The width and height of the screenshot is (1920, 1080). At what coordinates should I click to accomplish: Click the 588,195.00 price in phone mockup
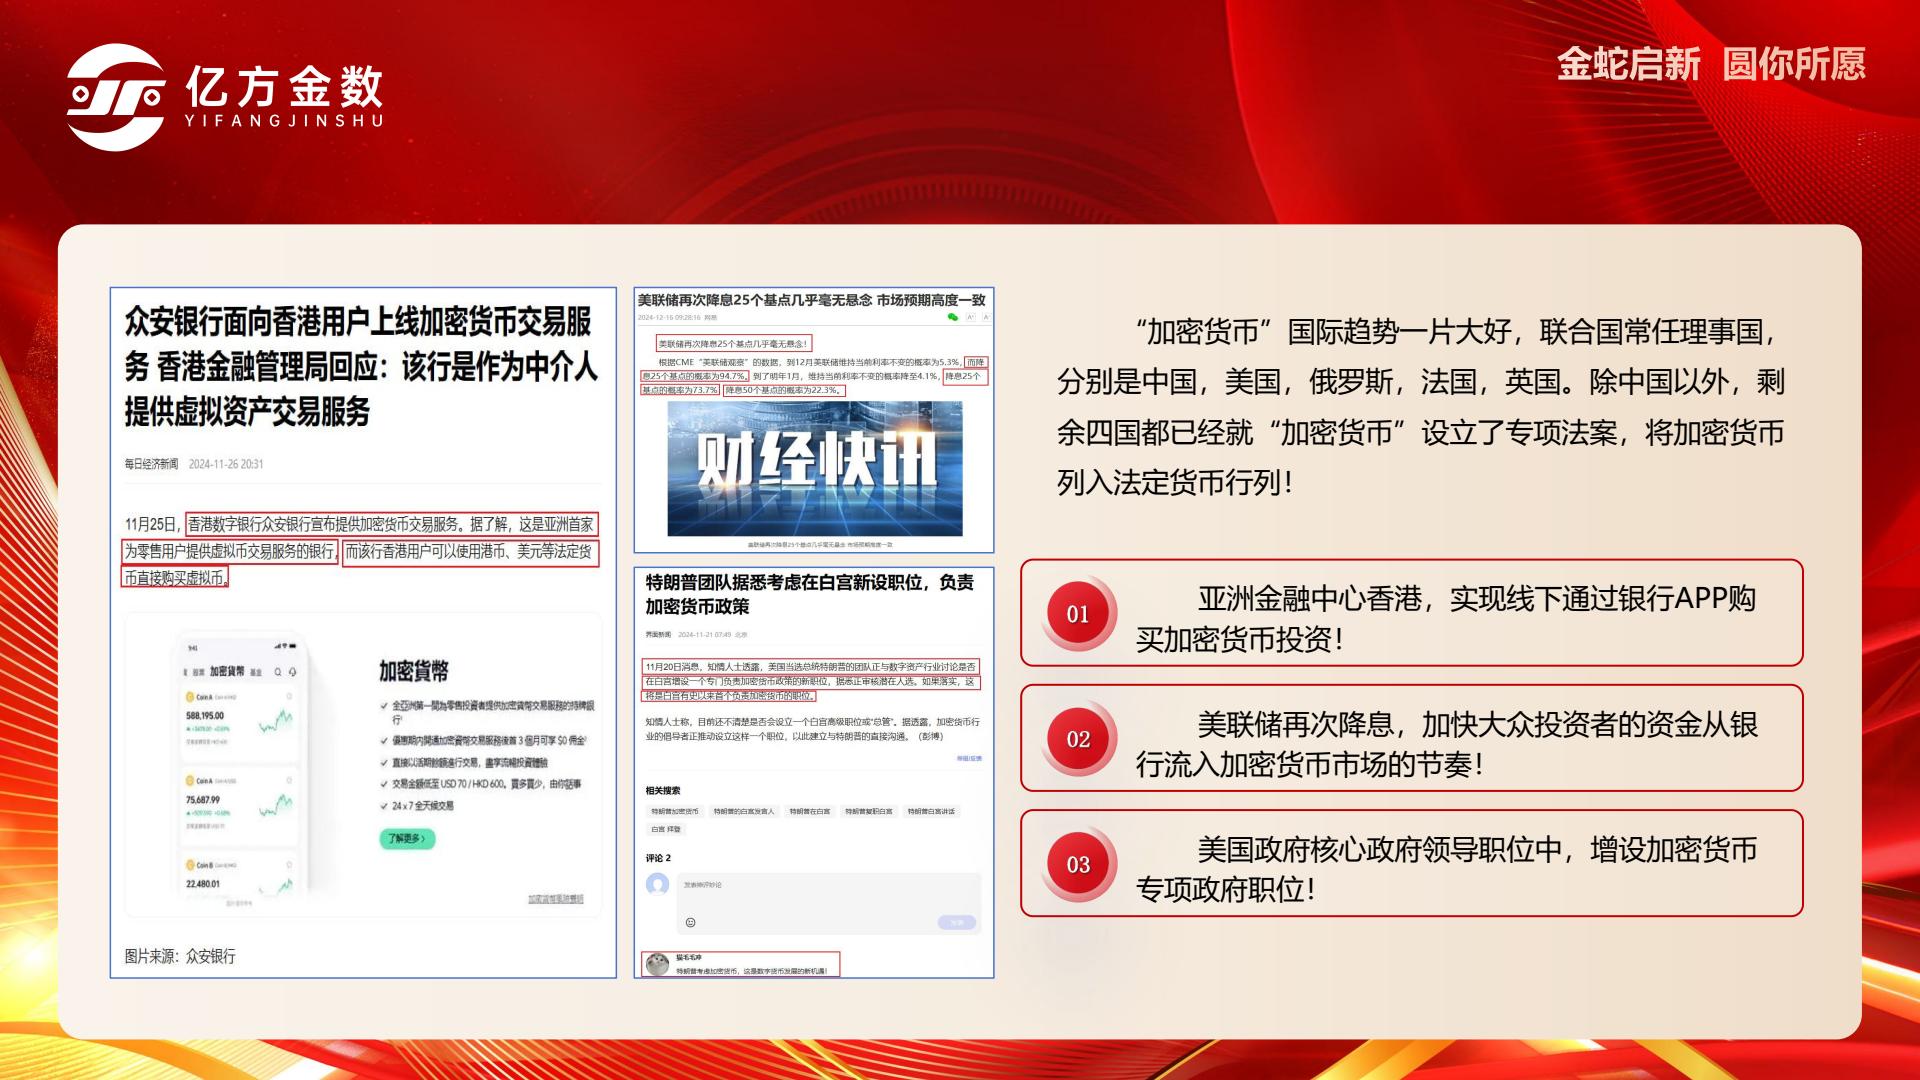coord(205,715)
